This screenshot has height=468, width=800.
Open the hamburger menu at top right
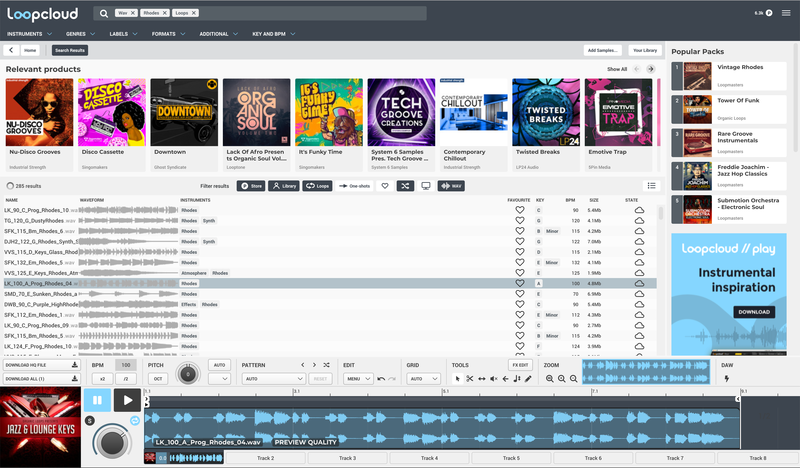(x=785, y=14)
